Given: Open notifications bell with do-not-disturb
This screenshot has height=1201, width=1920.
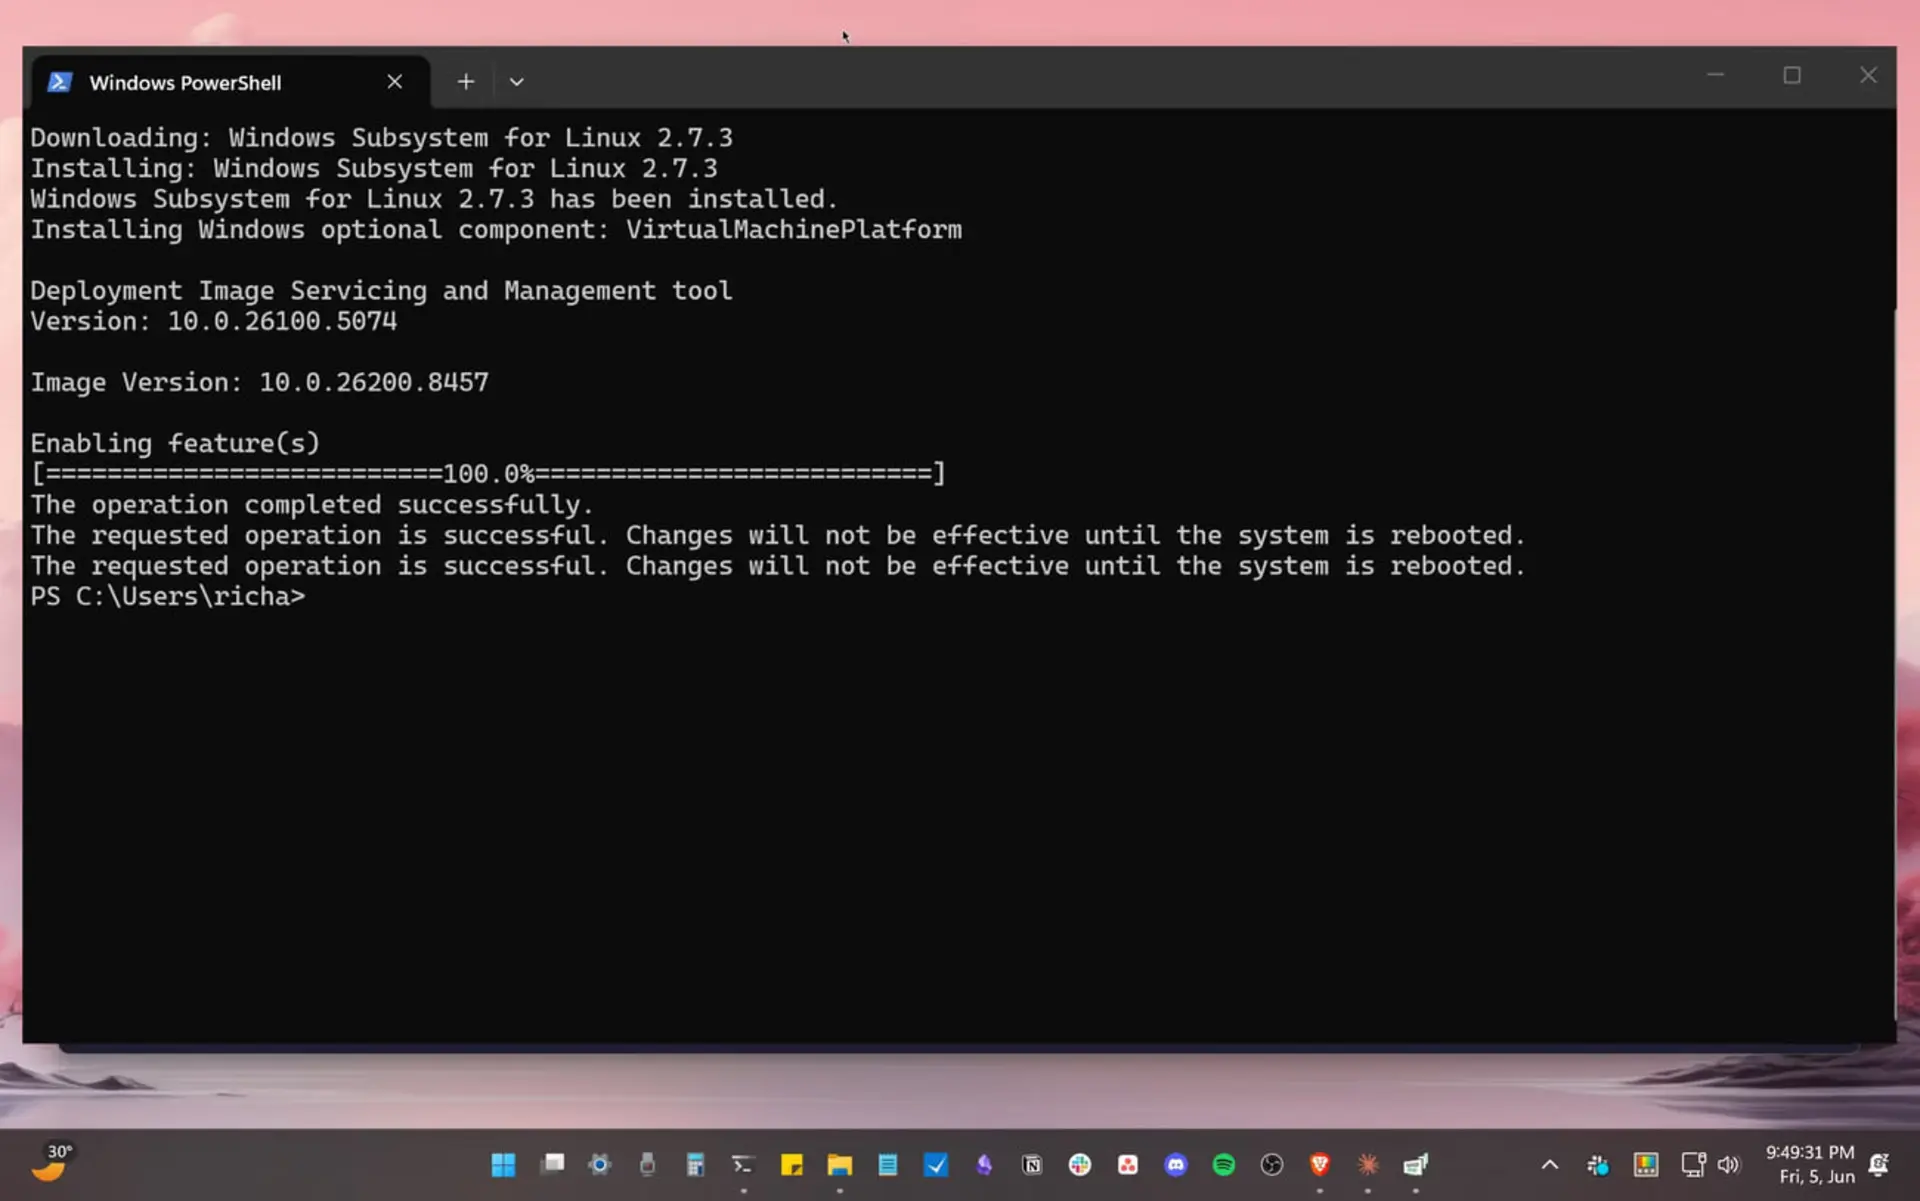Looking at the screenshot, I should pyautogui.click(x=1879, y=1165).
